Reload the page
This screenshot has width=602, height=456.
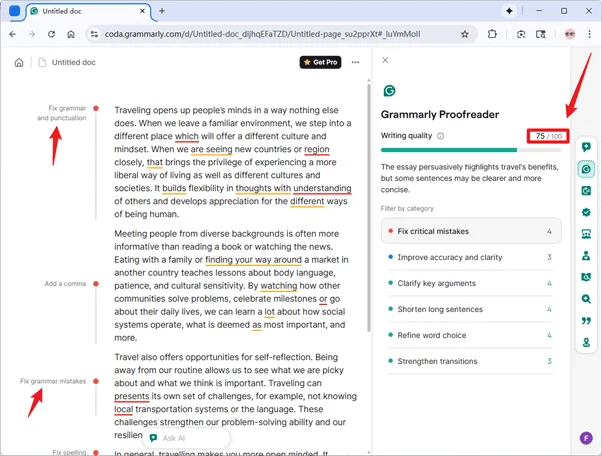point(51,34)
